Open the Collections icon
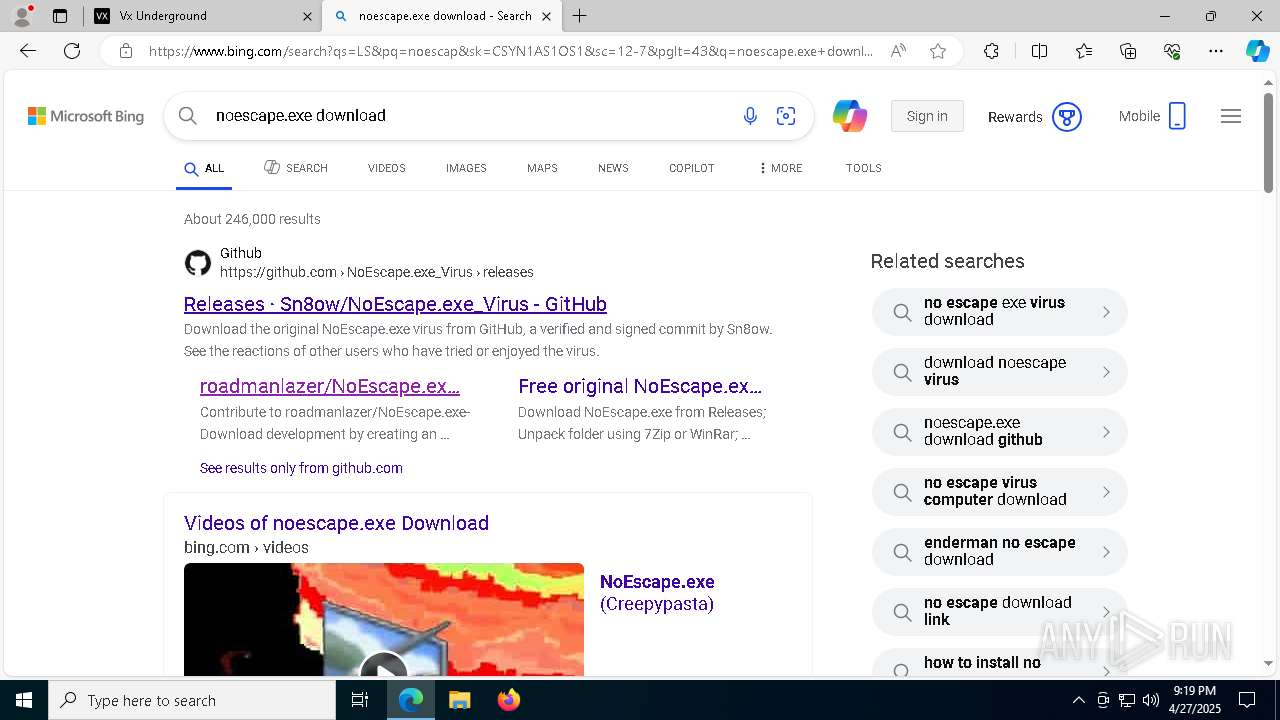 [1128, 51]
